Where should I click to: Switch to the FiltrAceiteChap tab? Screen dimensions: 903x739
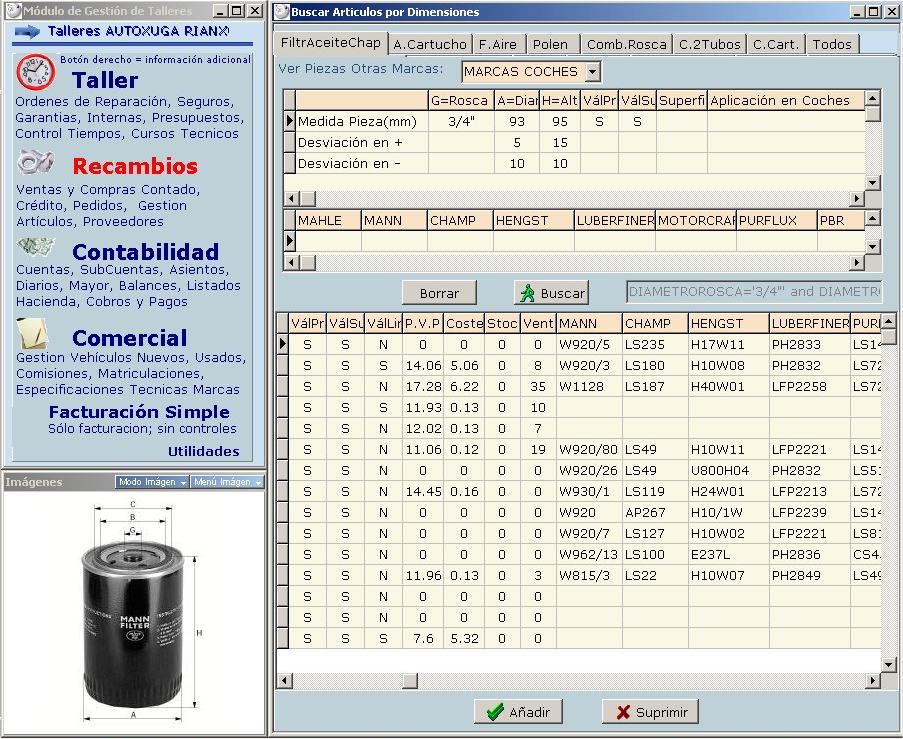click(331, 42)
